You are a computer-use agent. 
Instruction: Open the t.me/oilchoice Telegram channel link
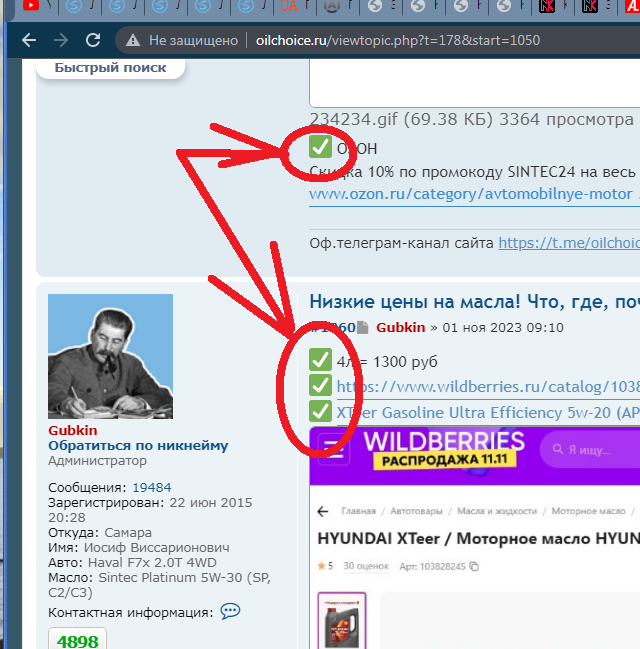tap(569, 243)
